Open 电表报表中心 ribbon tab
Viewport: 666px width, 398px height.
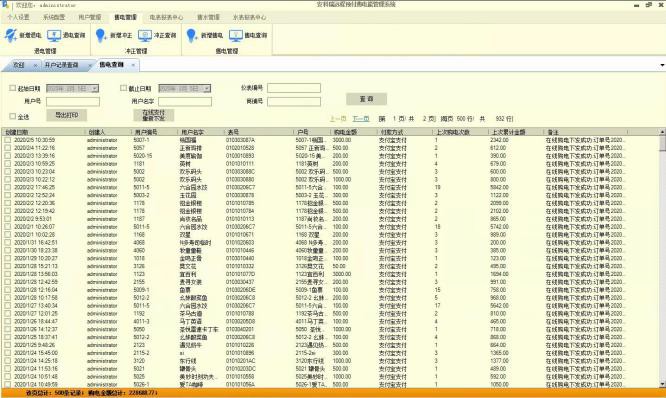[166, 17]
